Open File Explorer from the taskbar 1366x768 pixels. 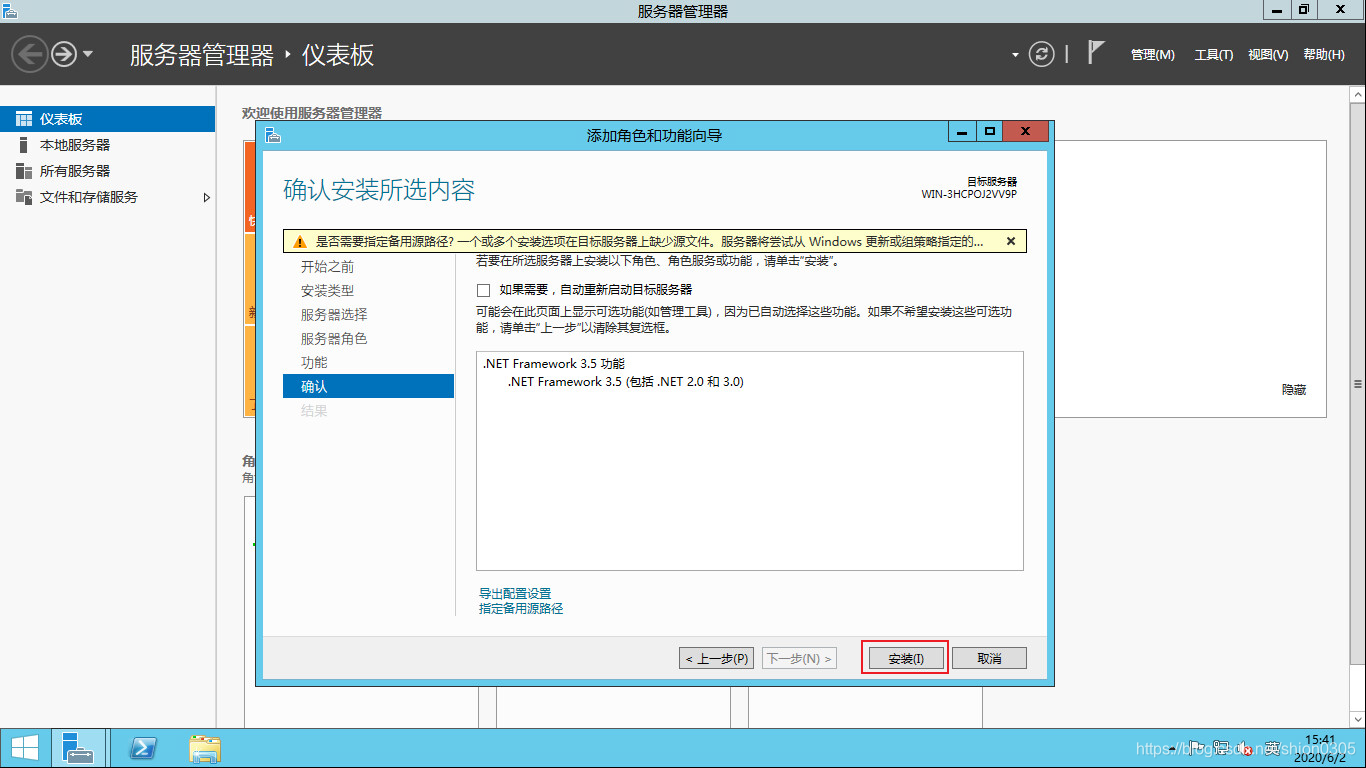(205, 748)
